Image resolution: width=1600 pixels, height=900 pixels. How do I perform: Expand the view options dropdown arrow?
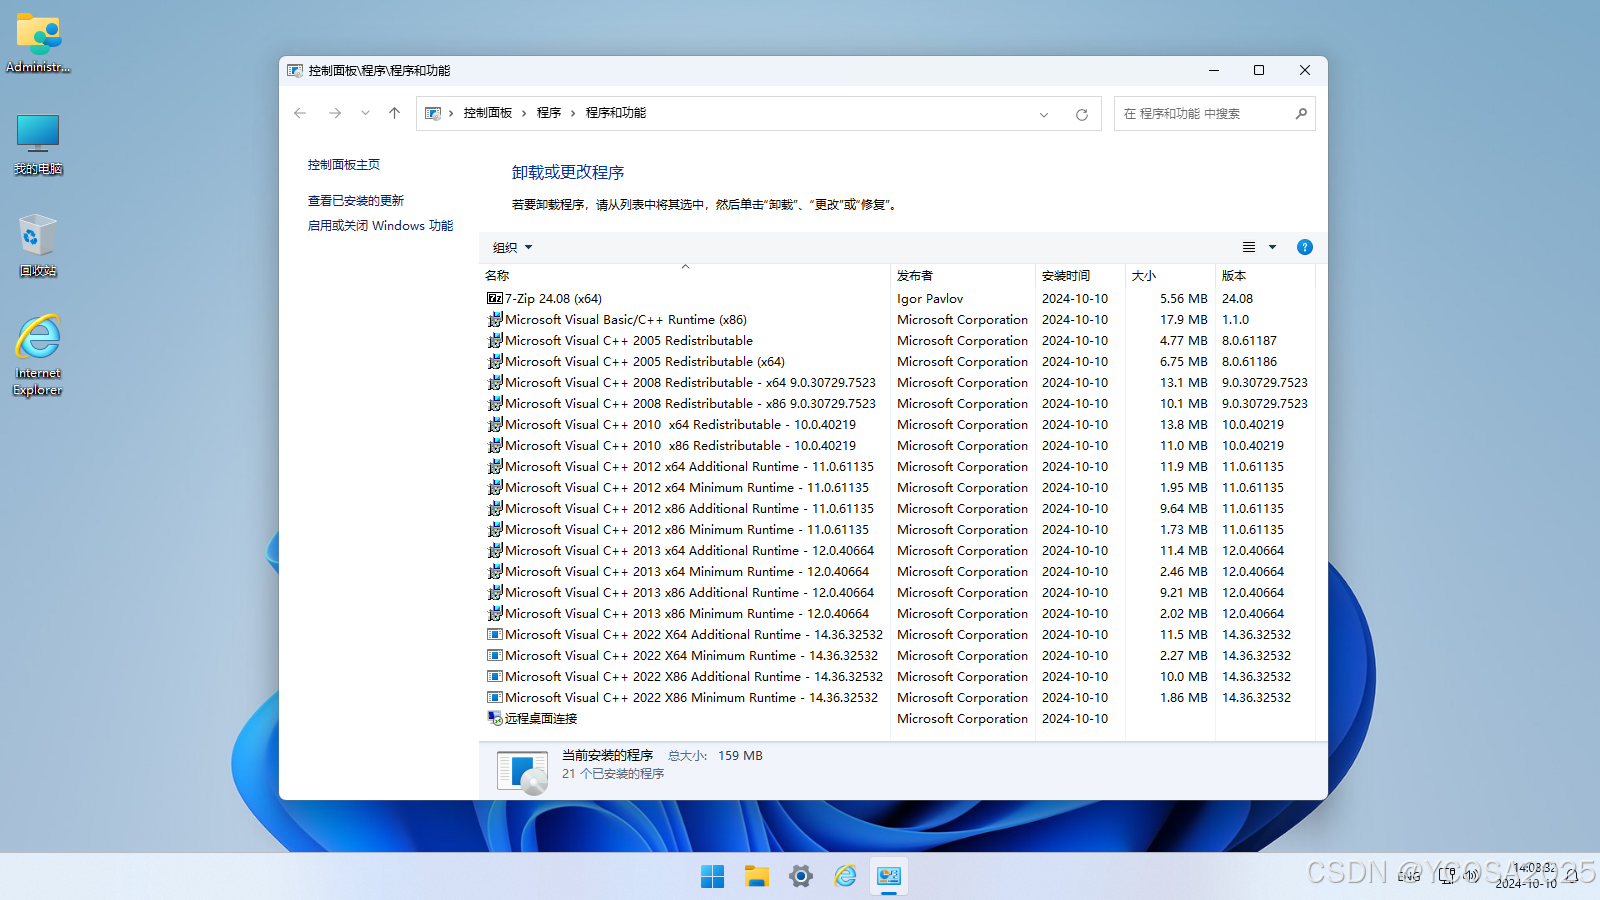(x=1273, y=247)
